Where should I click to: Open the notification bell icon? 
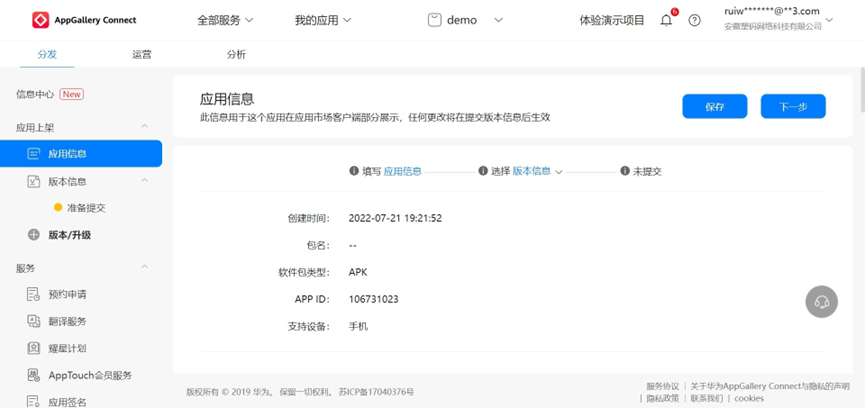pos(666,20)
